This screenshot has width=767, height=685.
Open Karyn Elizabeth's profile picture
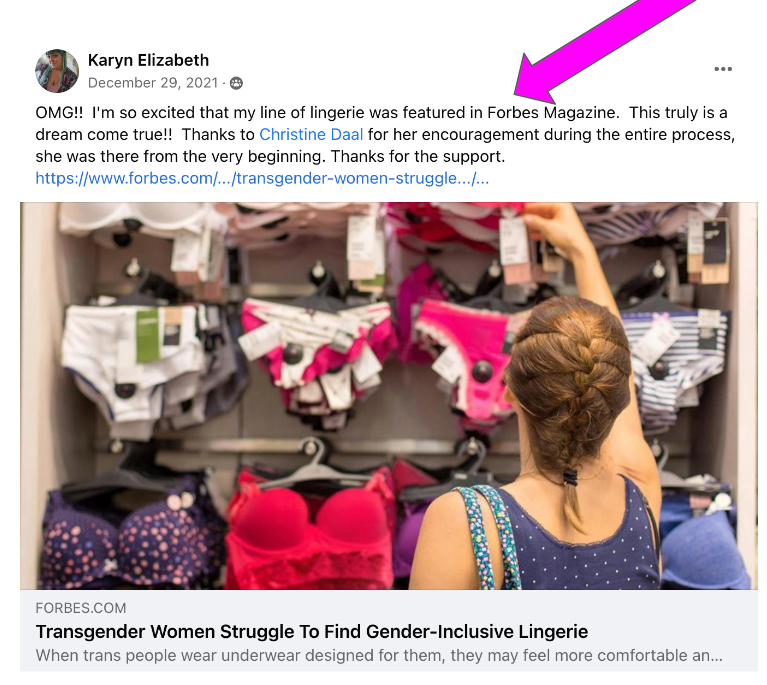point(57,71)
